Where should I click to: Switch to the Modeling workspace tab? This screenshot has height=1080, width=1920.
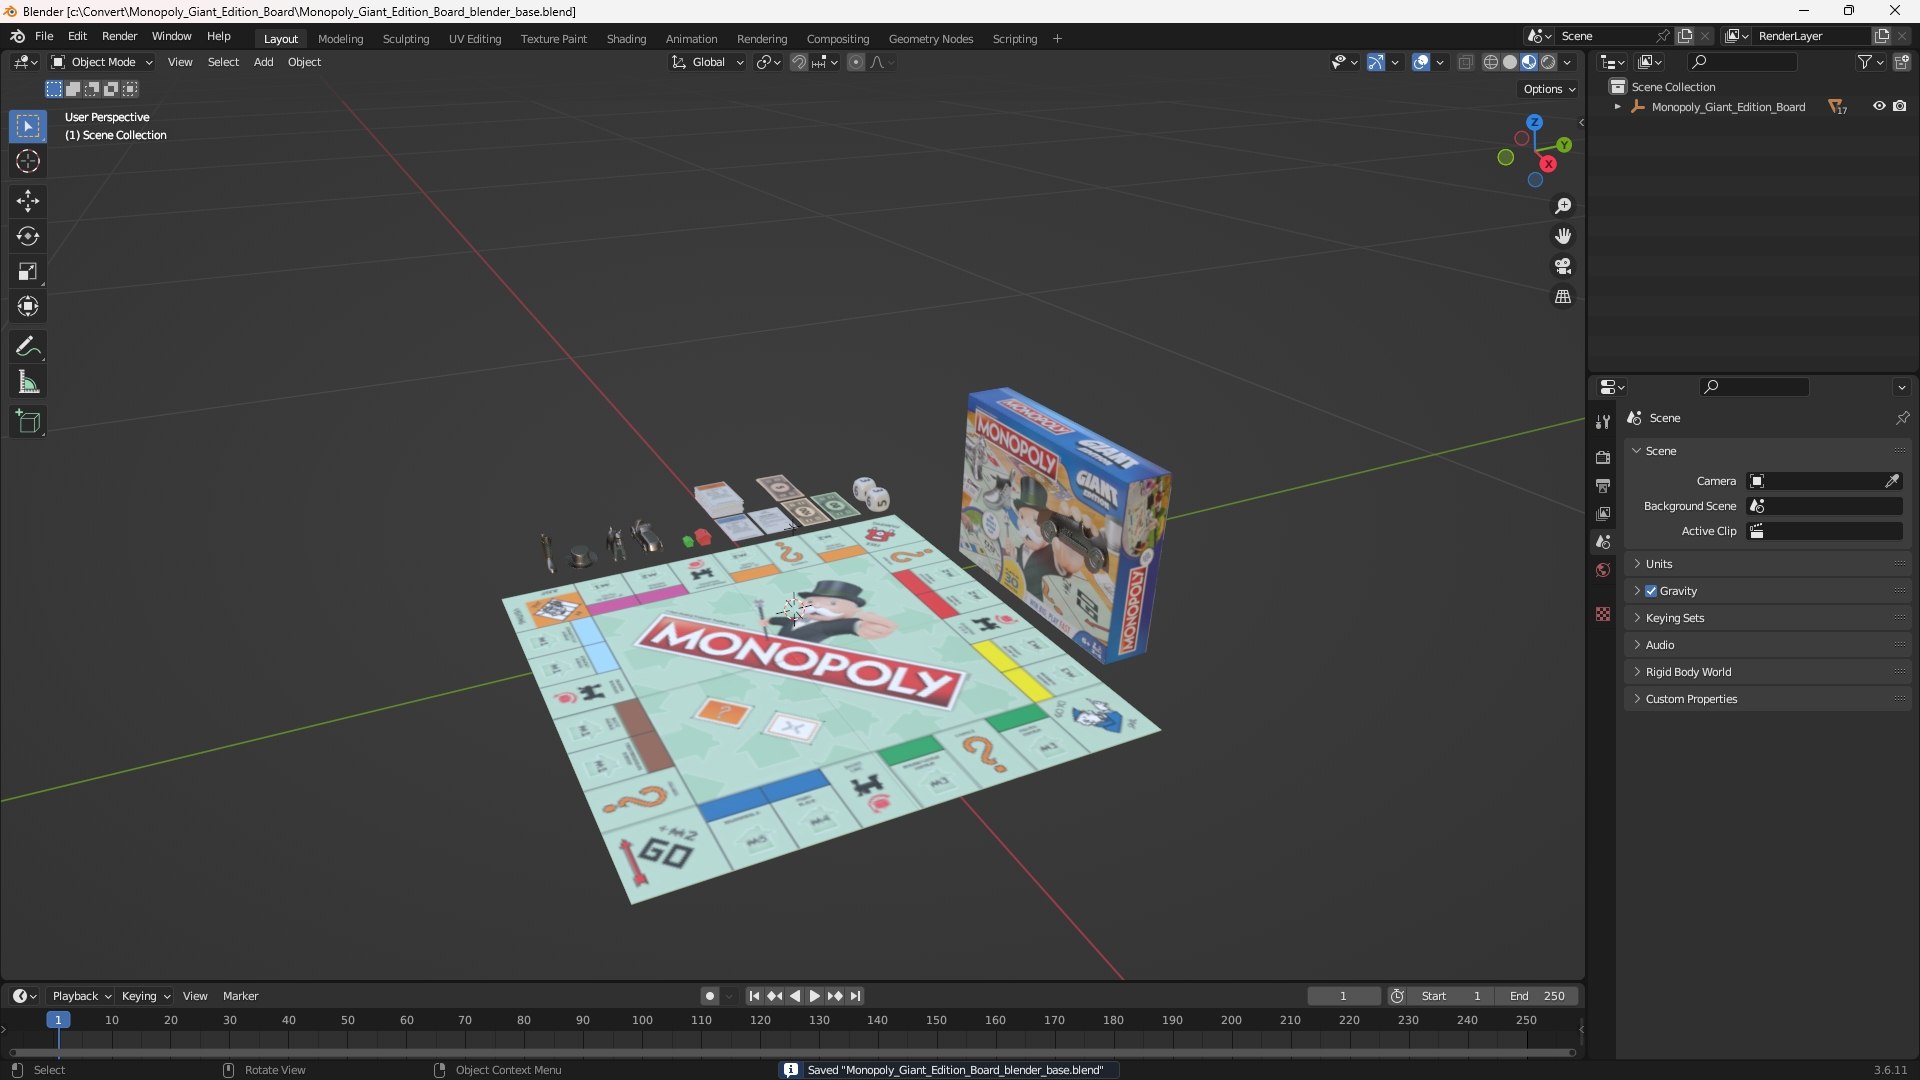(340, 39)
